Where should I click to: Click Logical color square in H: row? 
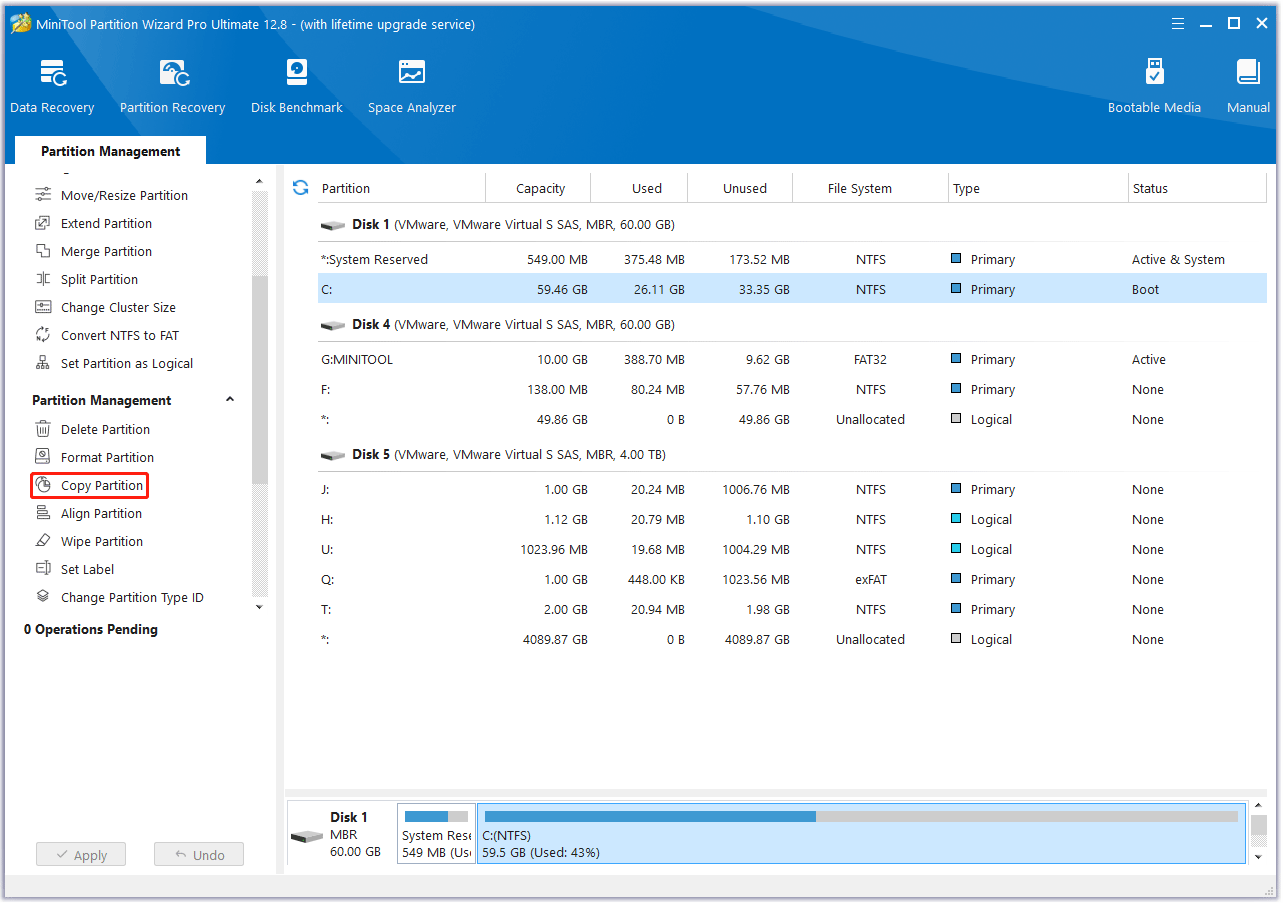[956, 519]
